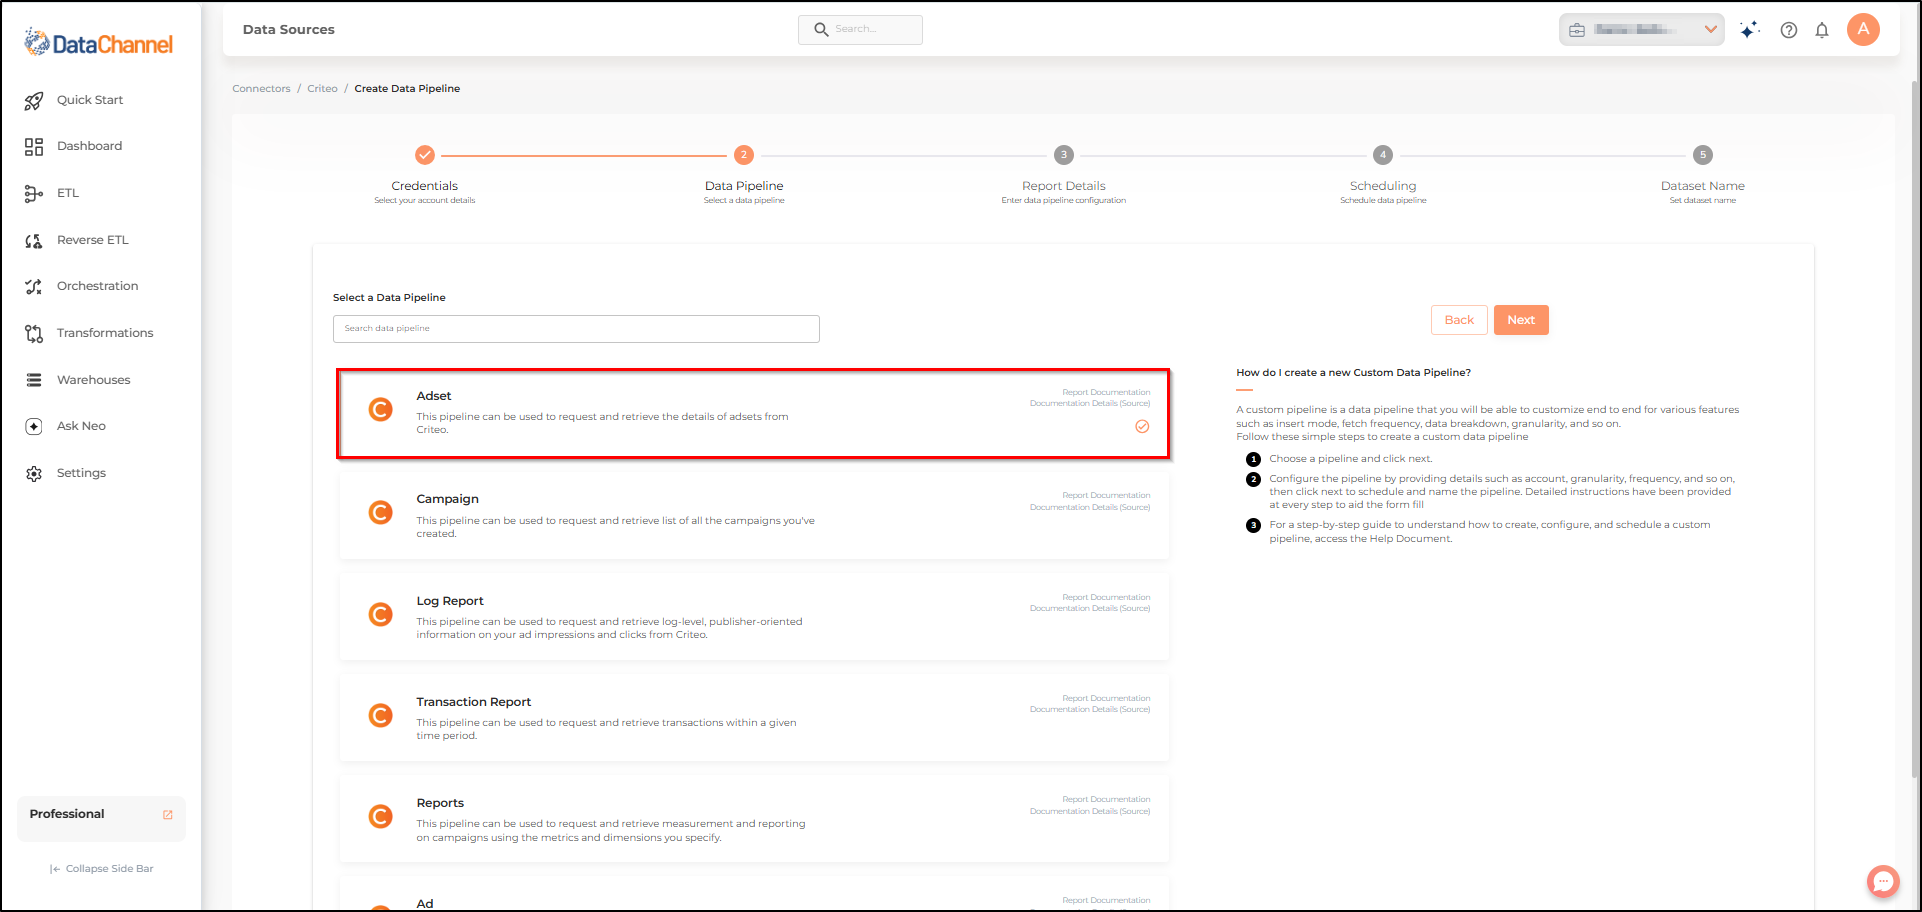Collapse the side bar
1922x912 pixels.
point(102,869)
